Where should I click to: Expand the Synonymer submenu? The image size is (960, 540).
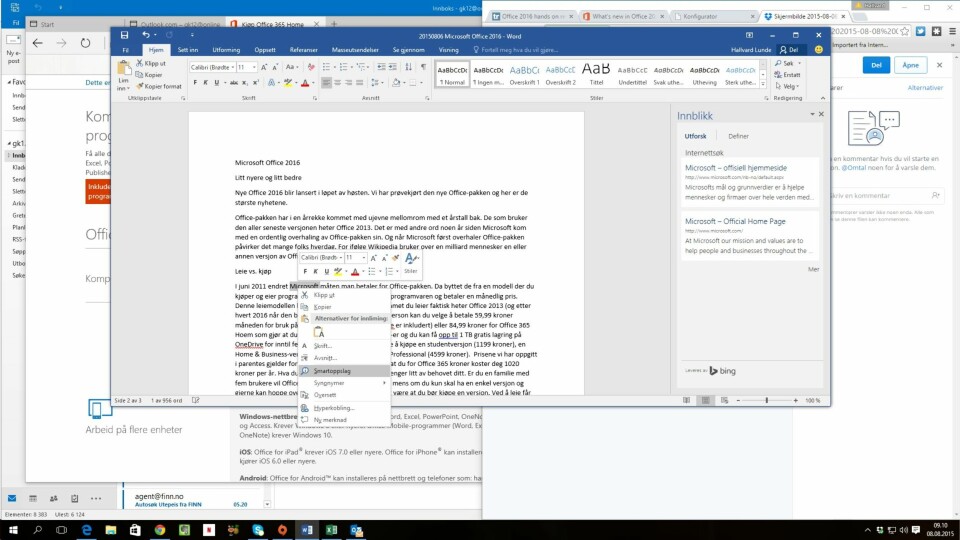pos(330,382)
